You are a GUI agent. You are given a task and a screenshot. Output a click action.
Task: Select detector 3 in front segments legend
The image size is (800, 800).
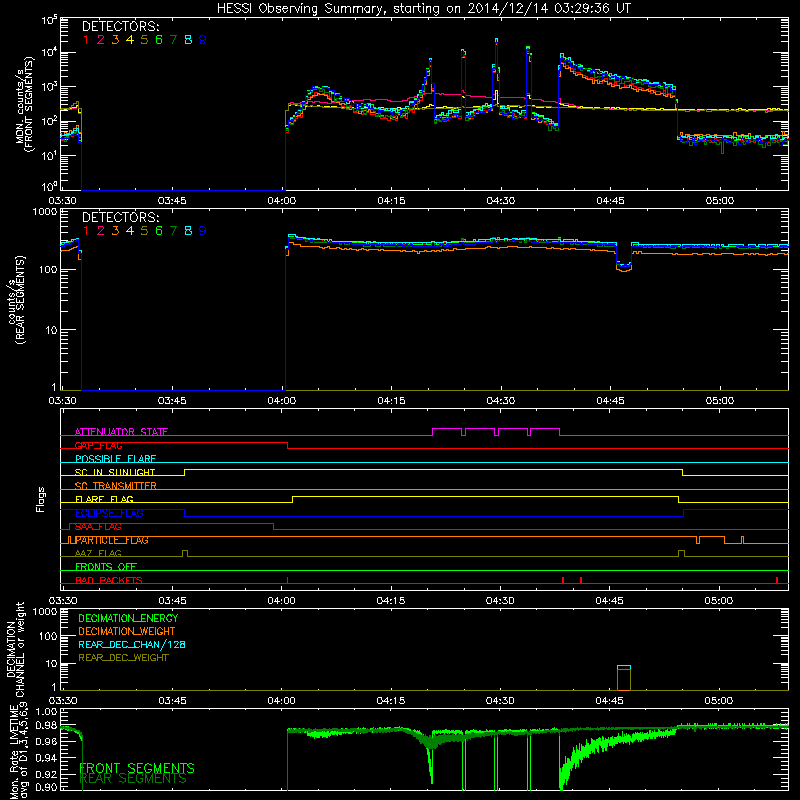tap(115, 40)
